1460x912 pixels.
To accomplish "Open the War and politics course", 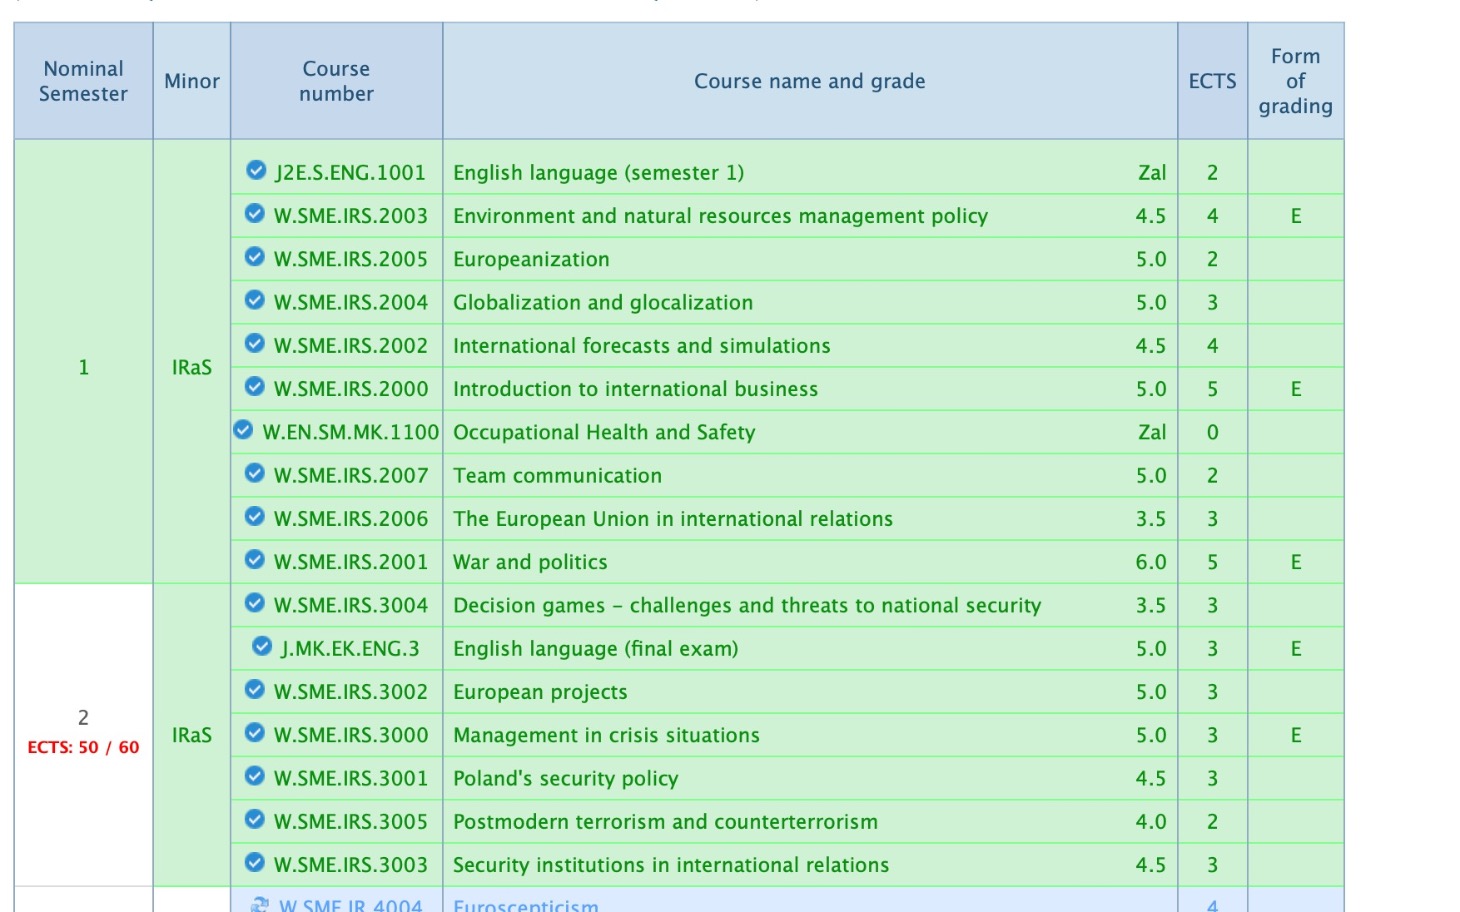I will [x=530, y=562].
